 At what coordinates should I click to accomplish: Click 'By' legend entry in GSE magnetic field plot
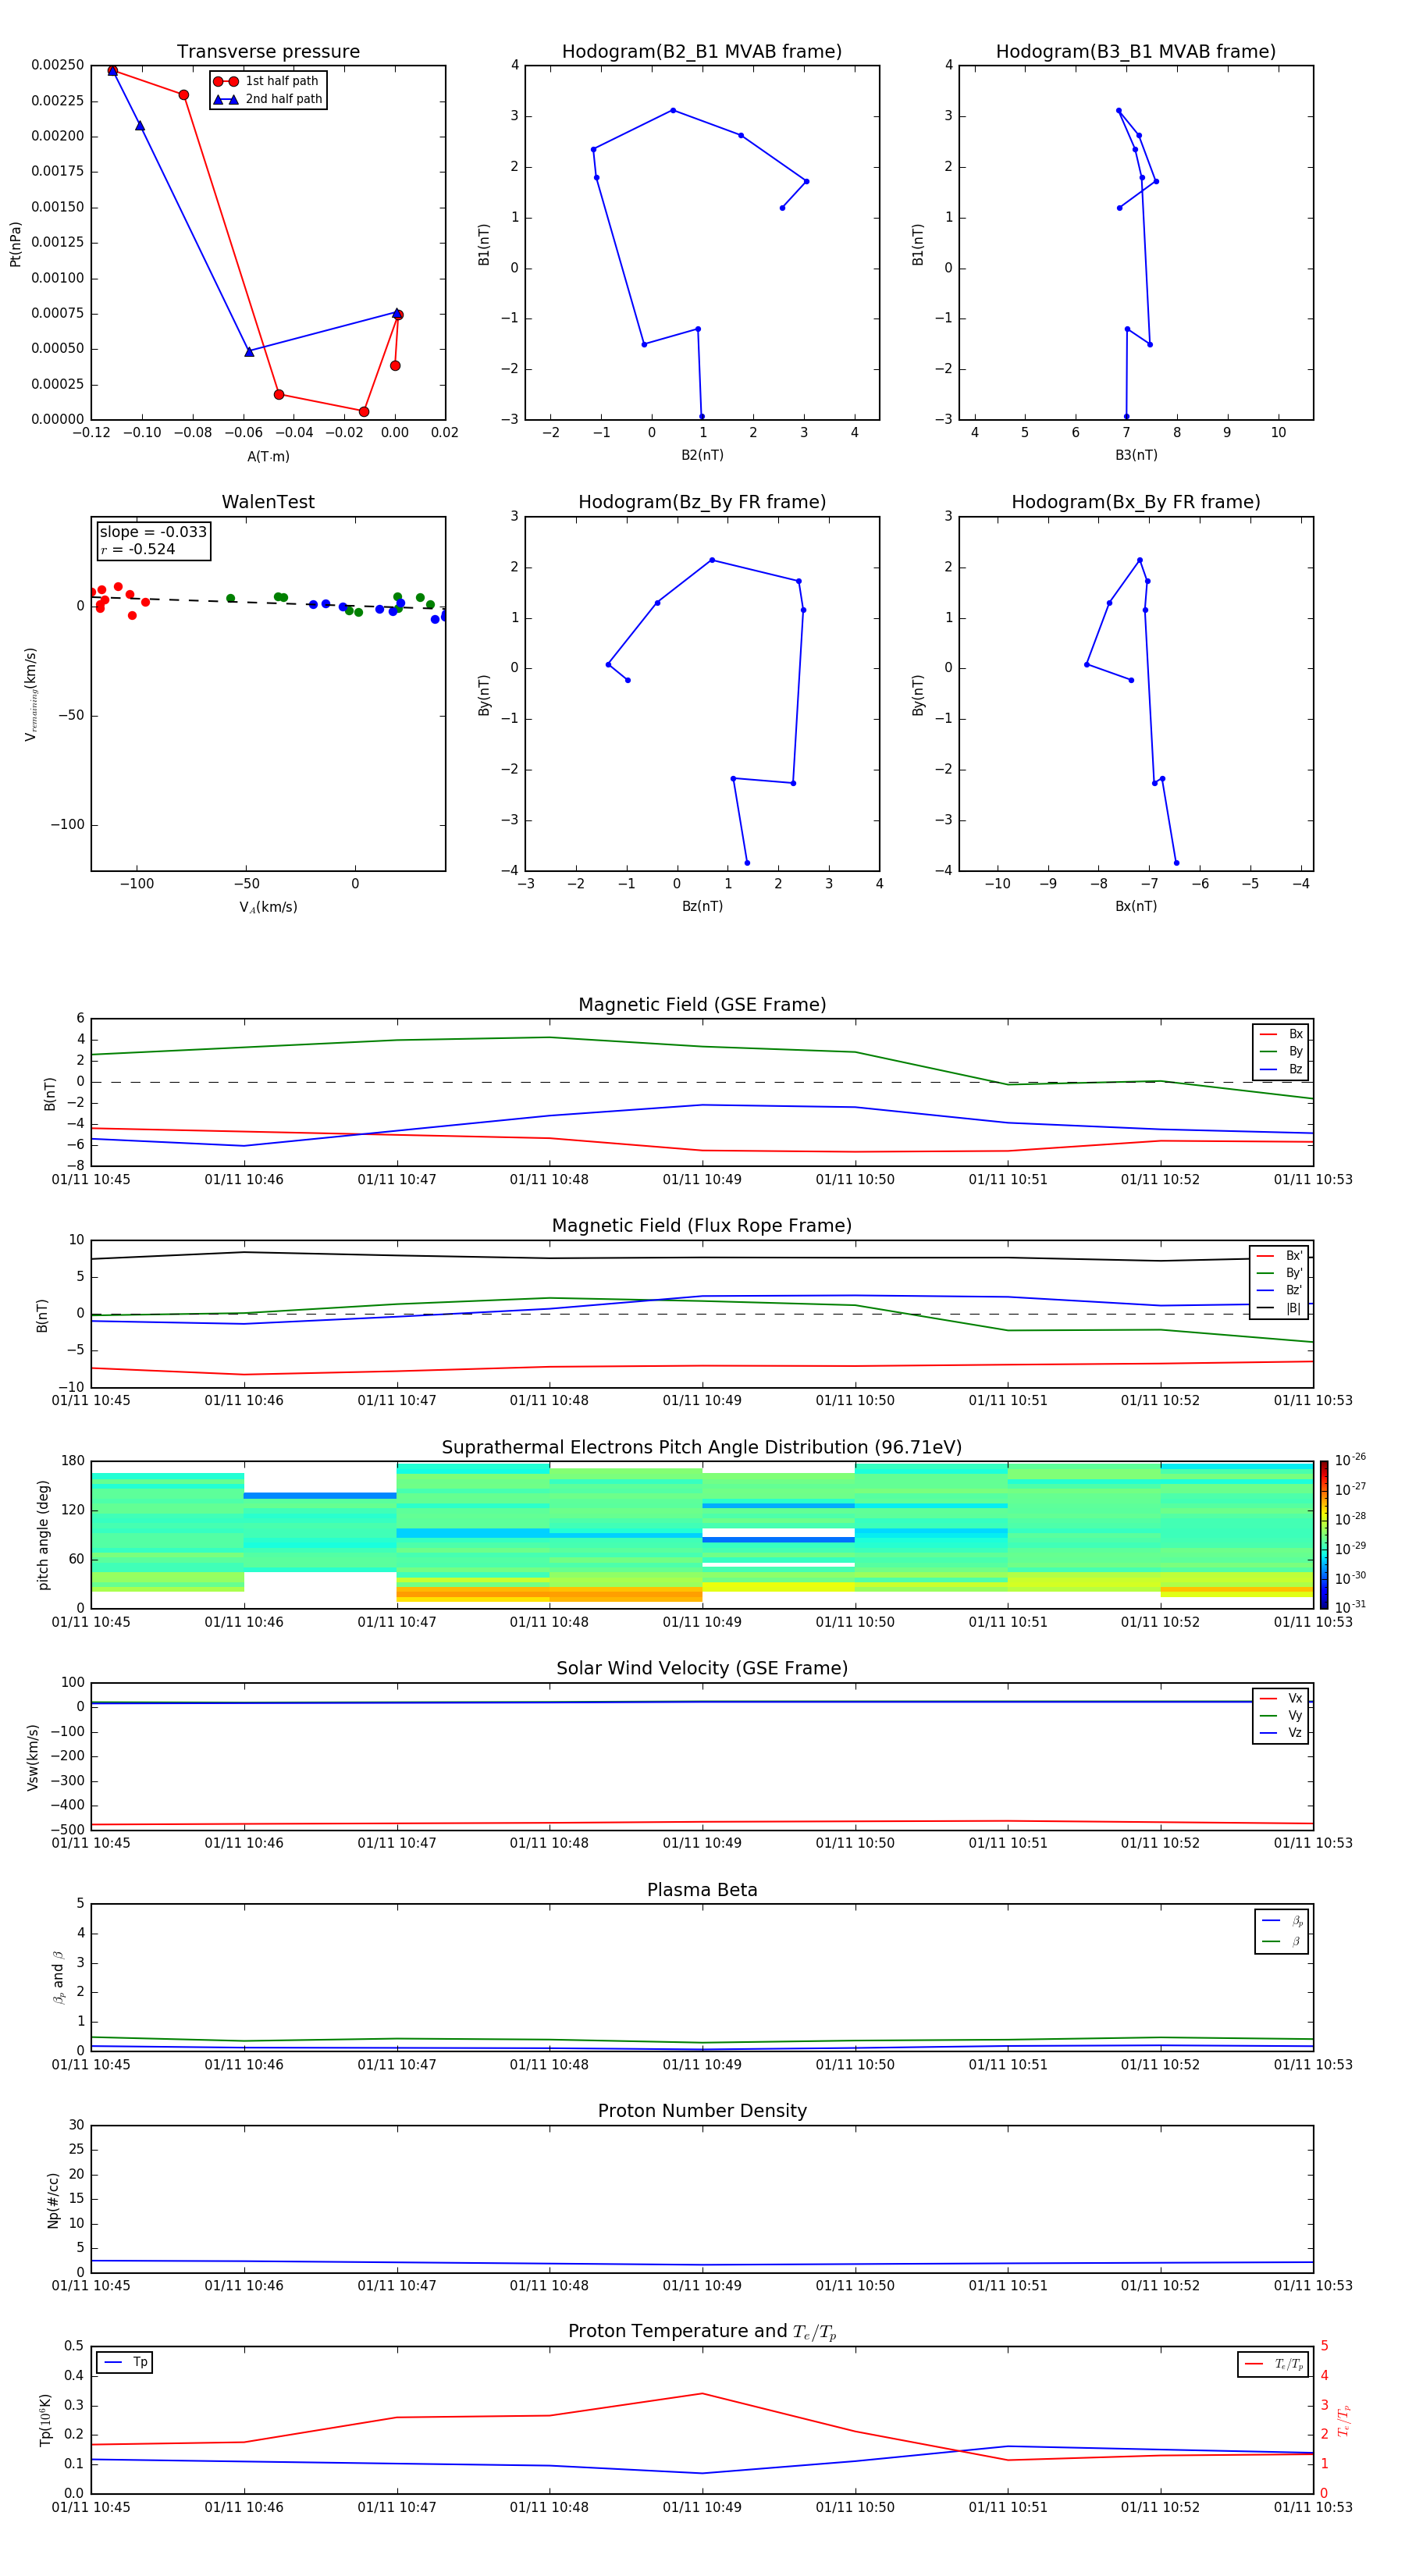1281,1052
